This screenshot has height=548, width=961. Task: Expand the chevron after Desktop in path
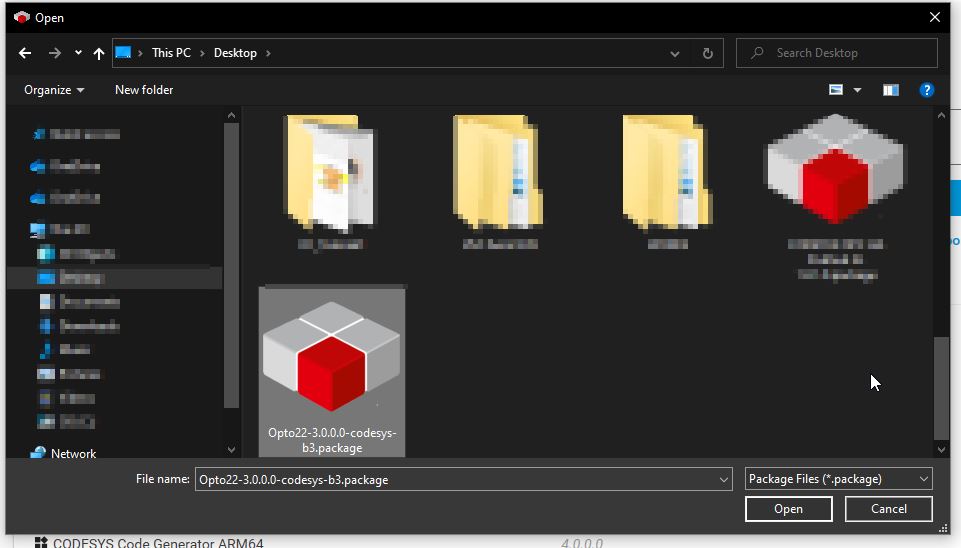268,53
